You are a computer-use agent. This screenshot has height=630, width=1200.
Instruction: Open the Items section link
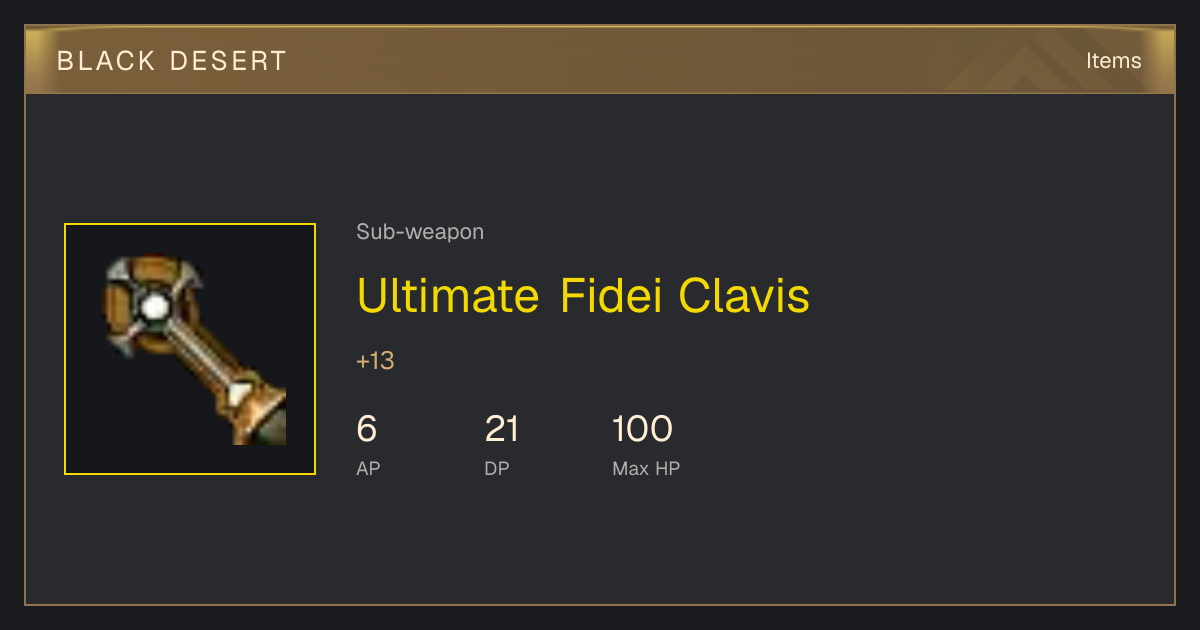[x=1113, y=61]
